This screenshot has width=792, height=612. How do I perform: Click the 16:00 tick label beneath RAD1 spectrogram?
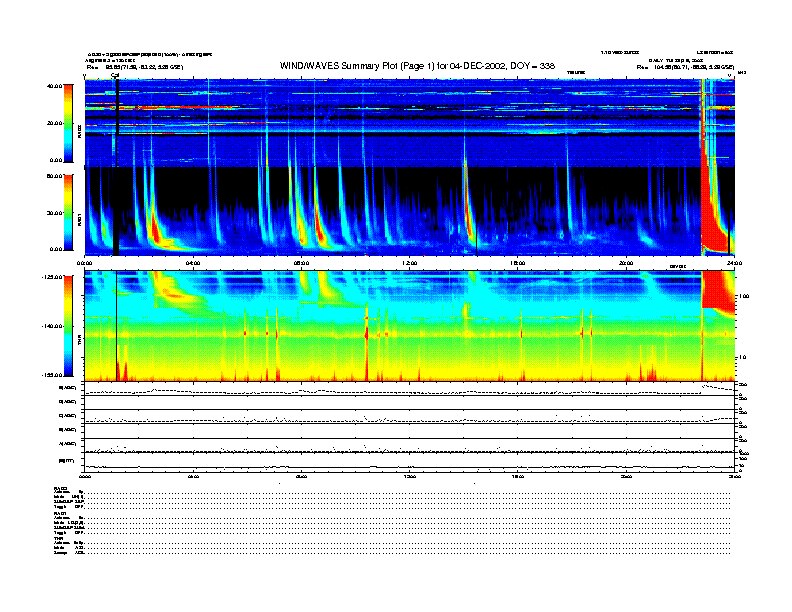tap(518, 263)
